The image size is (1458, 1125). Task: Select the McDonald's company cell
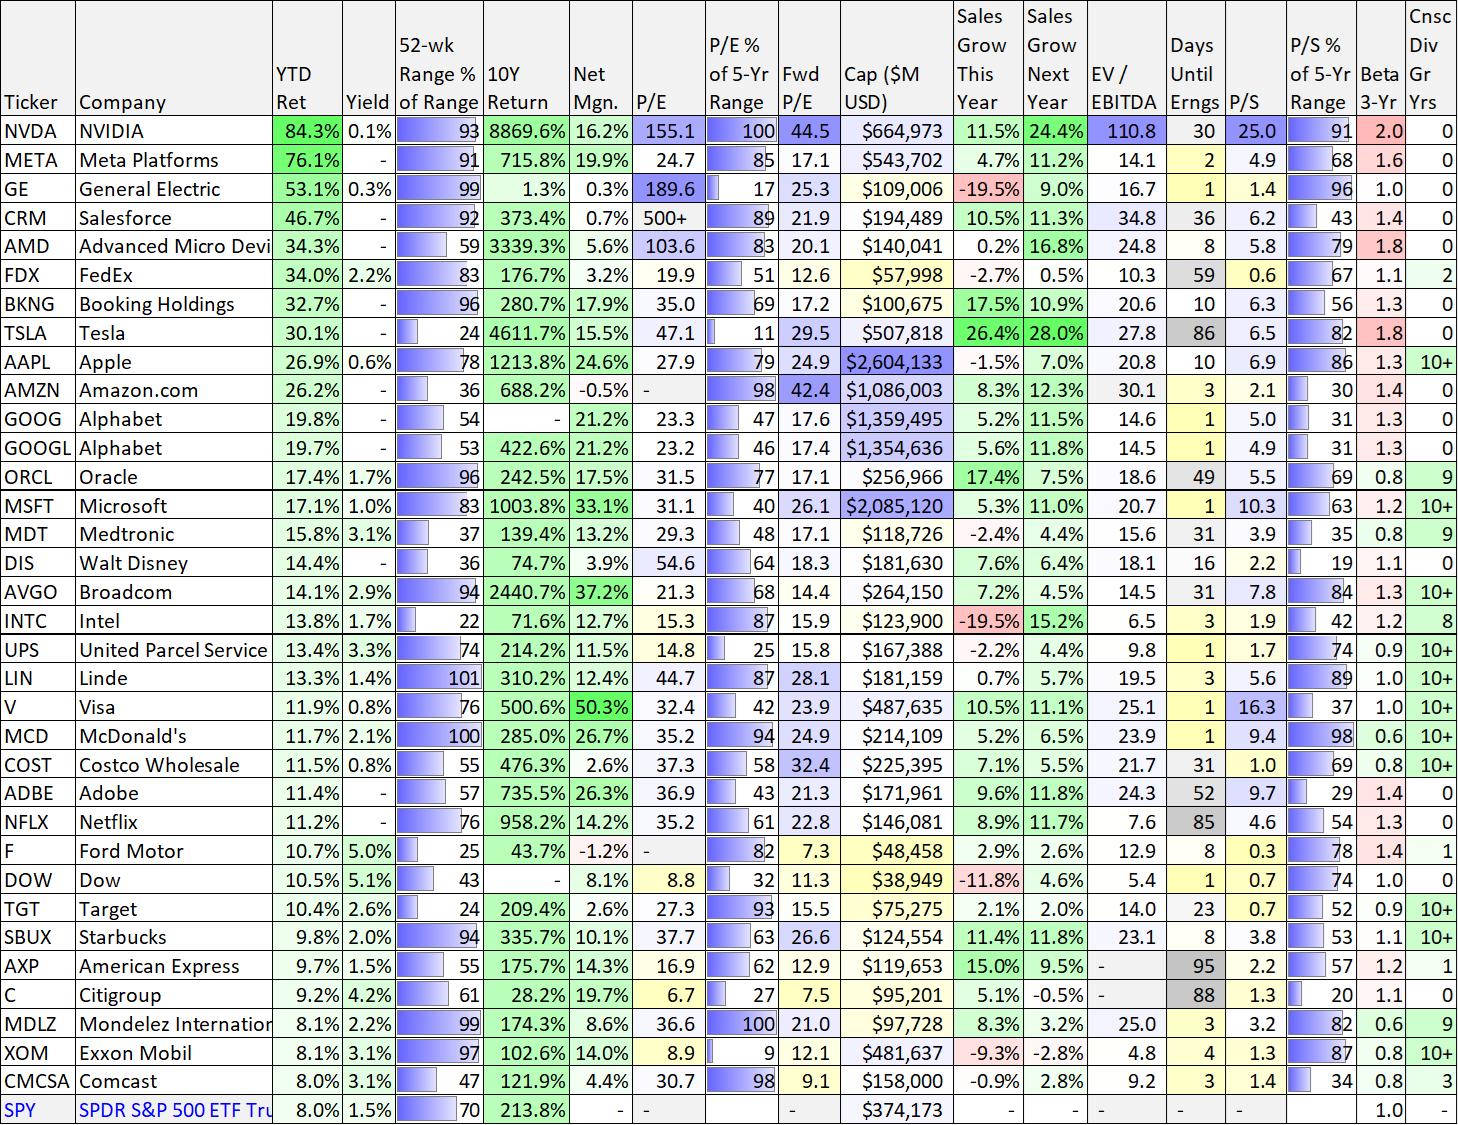click(174, 736)
